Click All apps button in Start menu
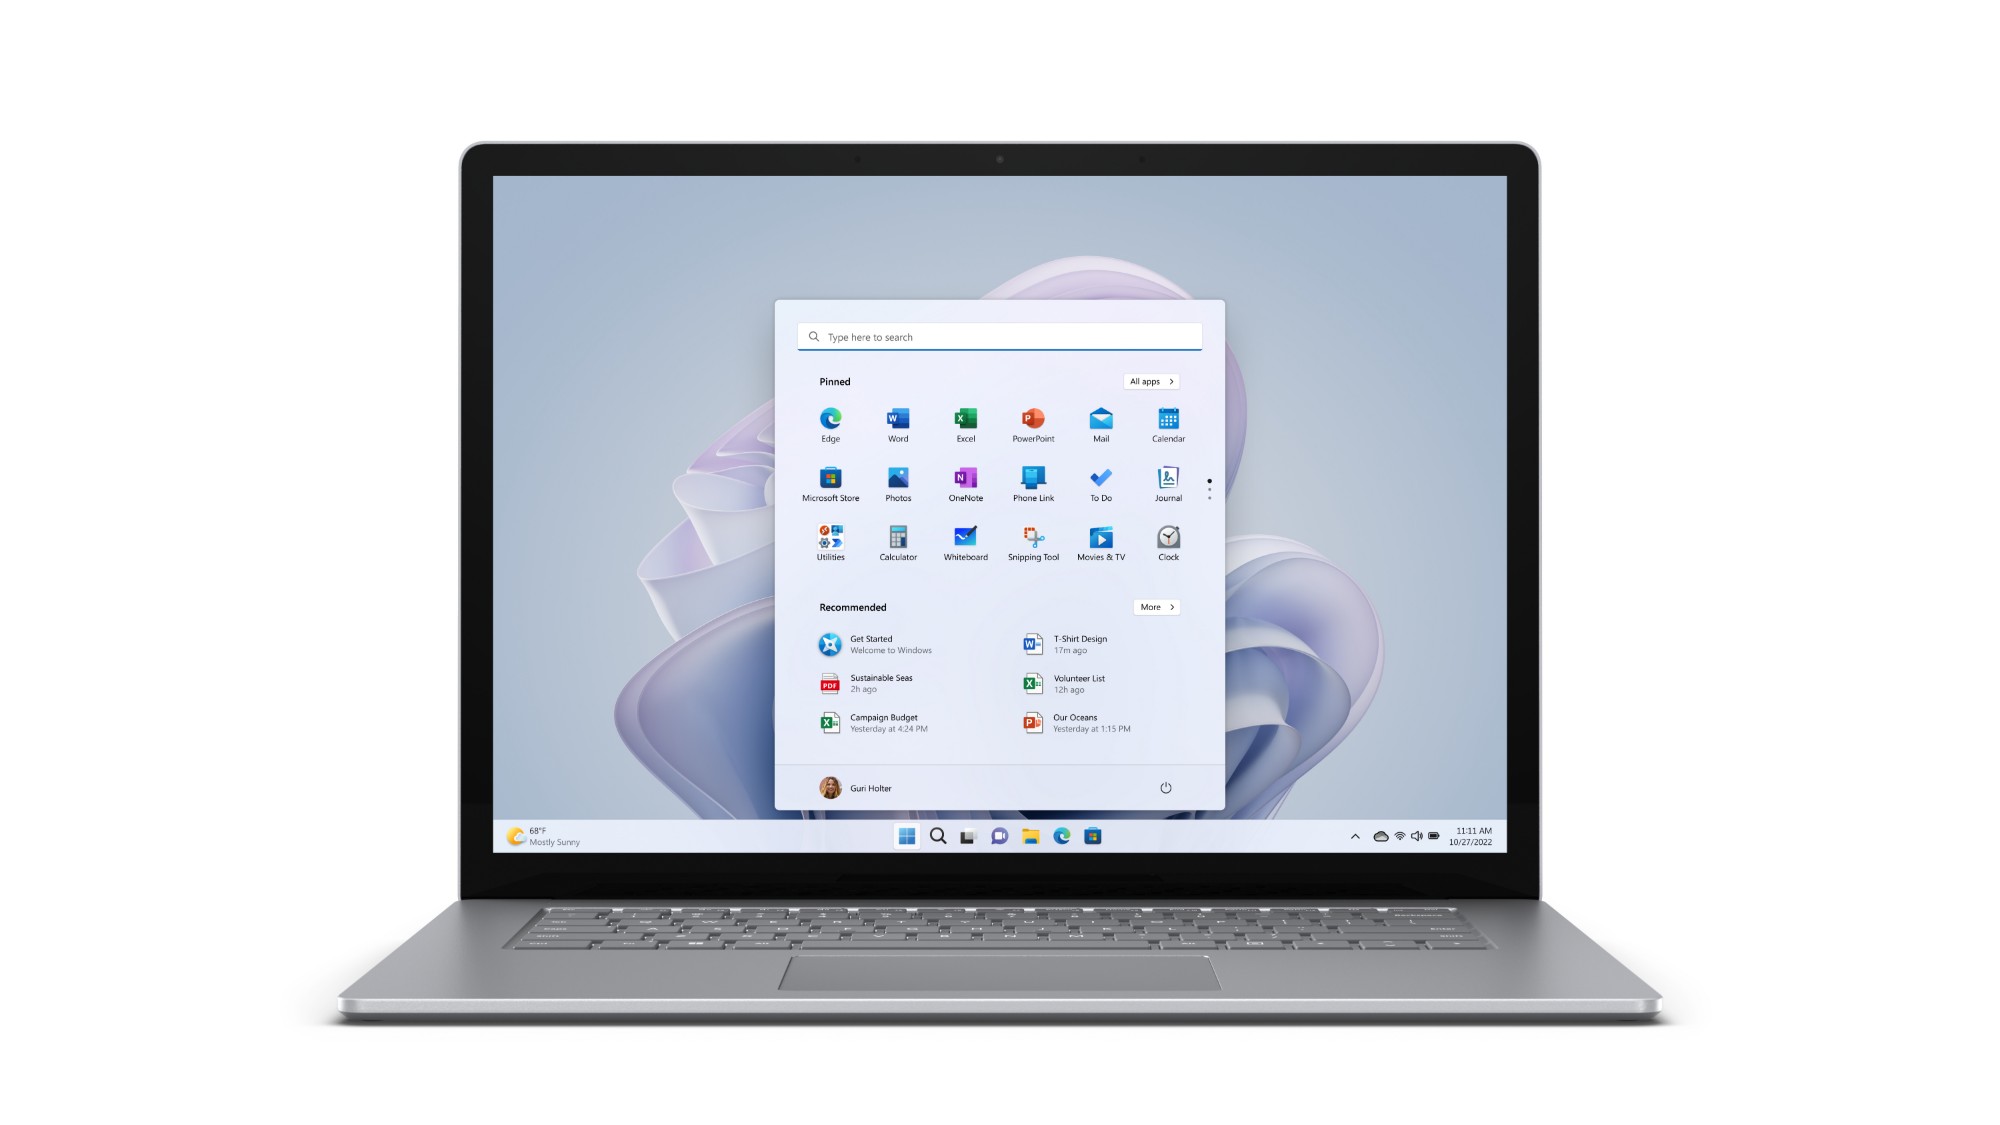Viewport: 2000px width, 1125px height. (x=1151, y=382)
